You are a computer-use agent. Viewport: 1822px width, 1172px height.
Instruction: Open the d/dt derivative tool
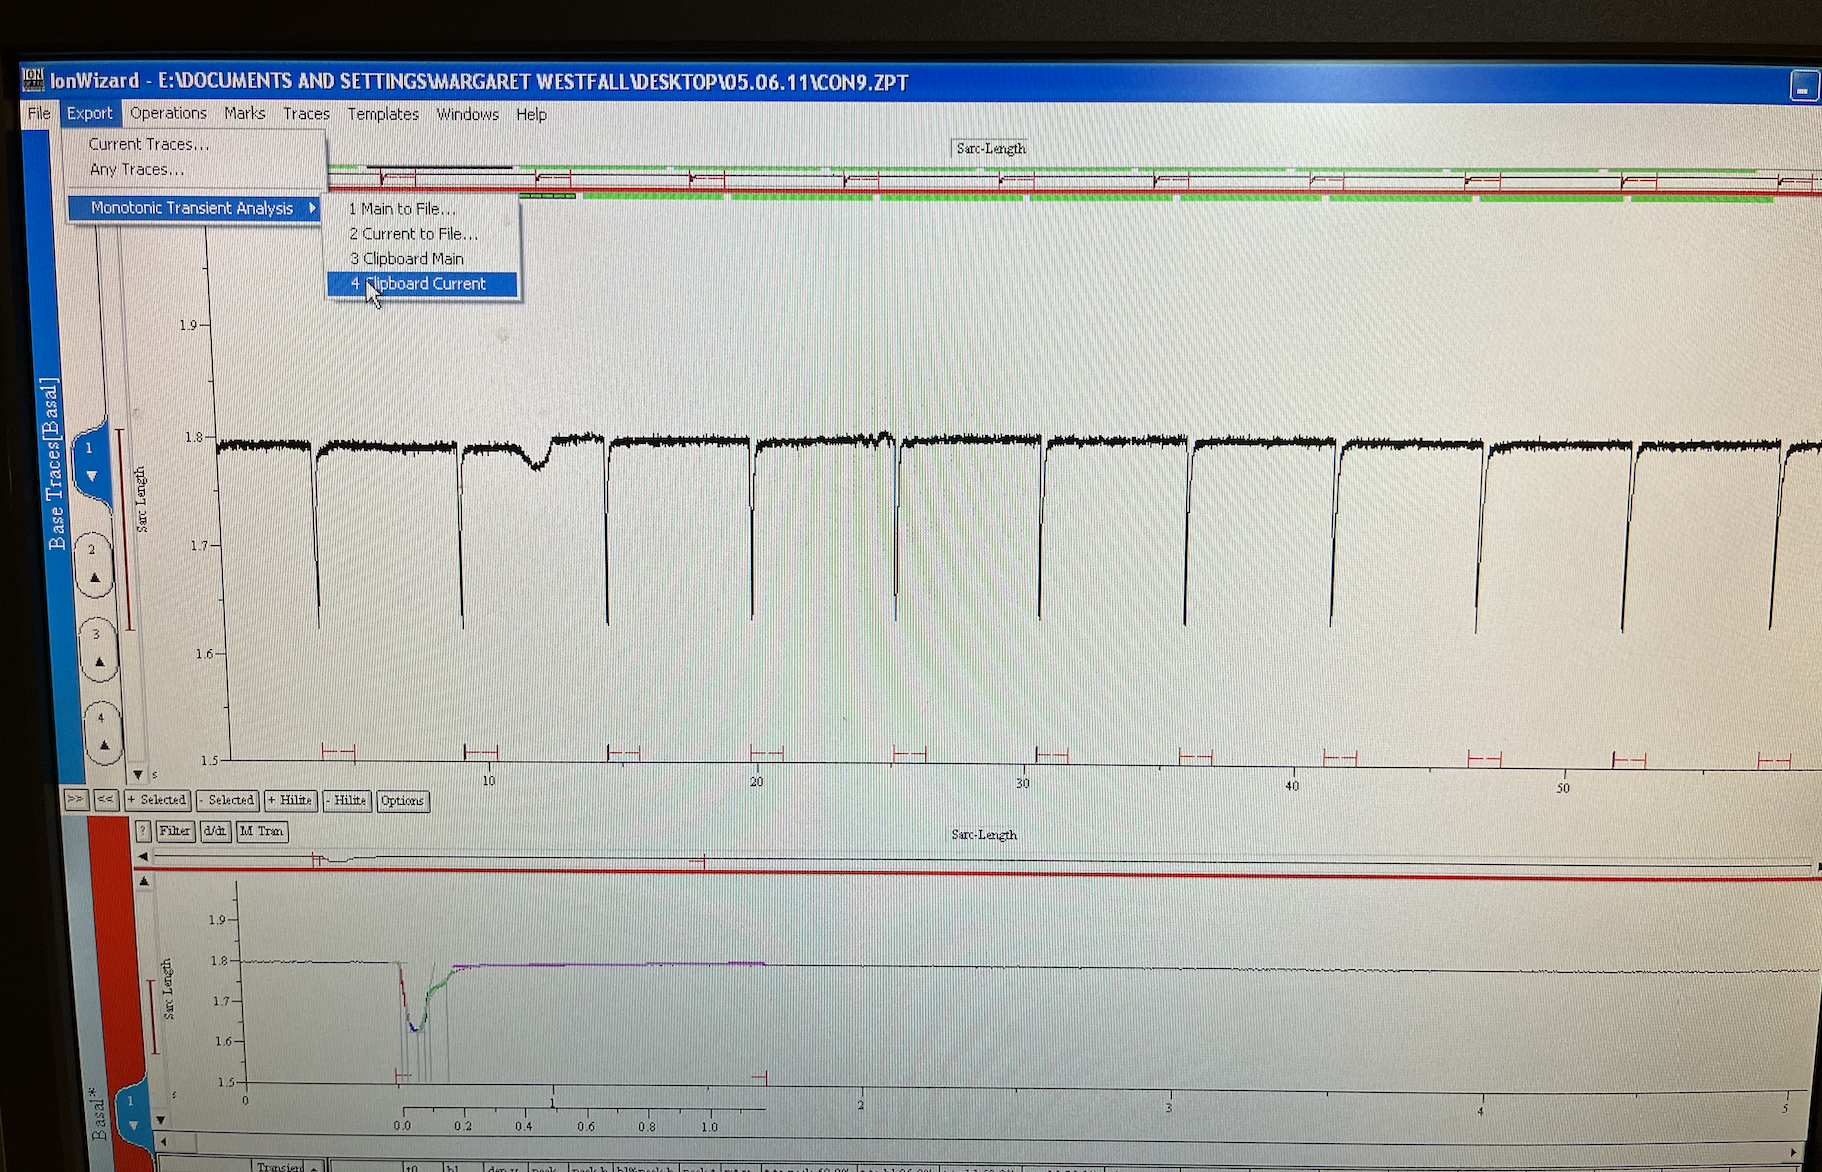pyautogui.click(x=215, y=831)
